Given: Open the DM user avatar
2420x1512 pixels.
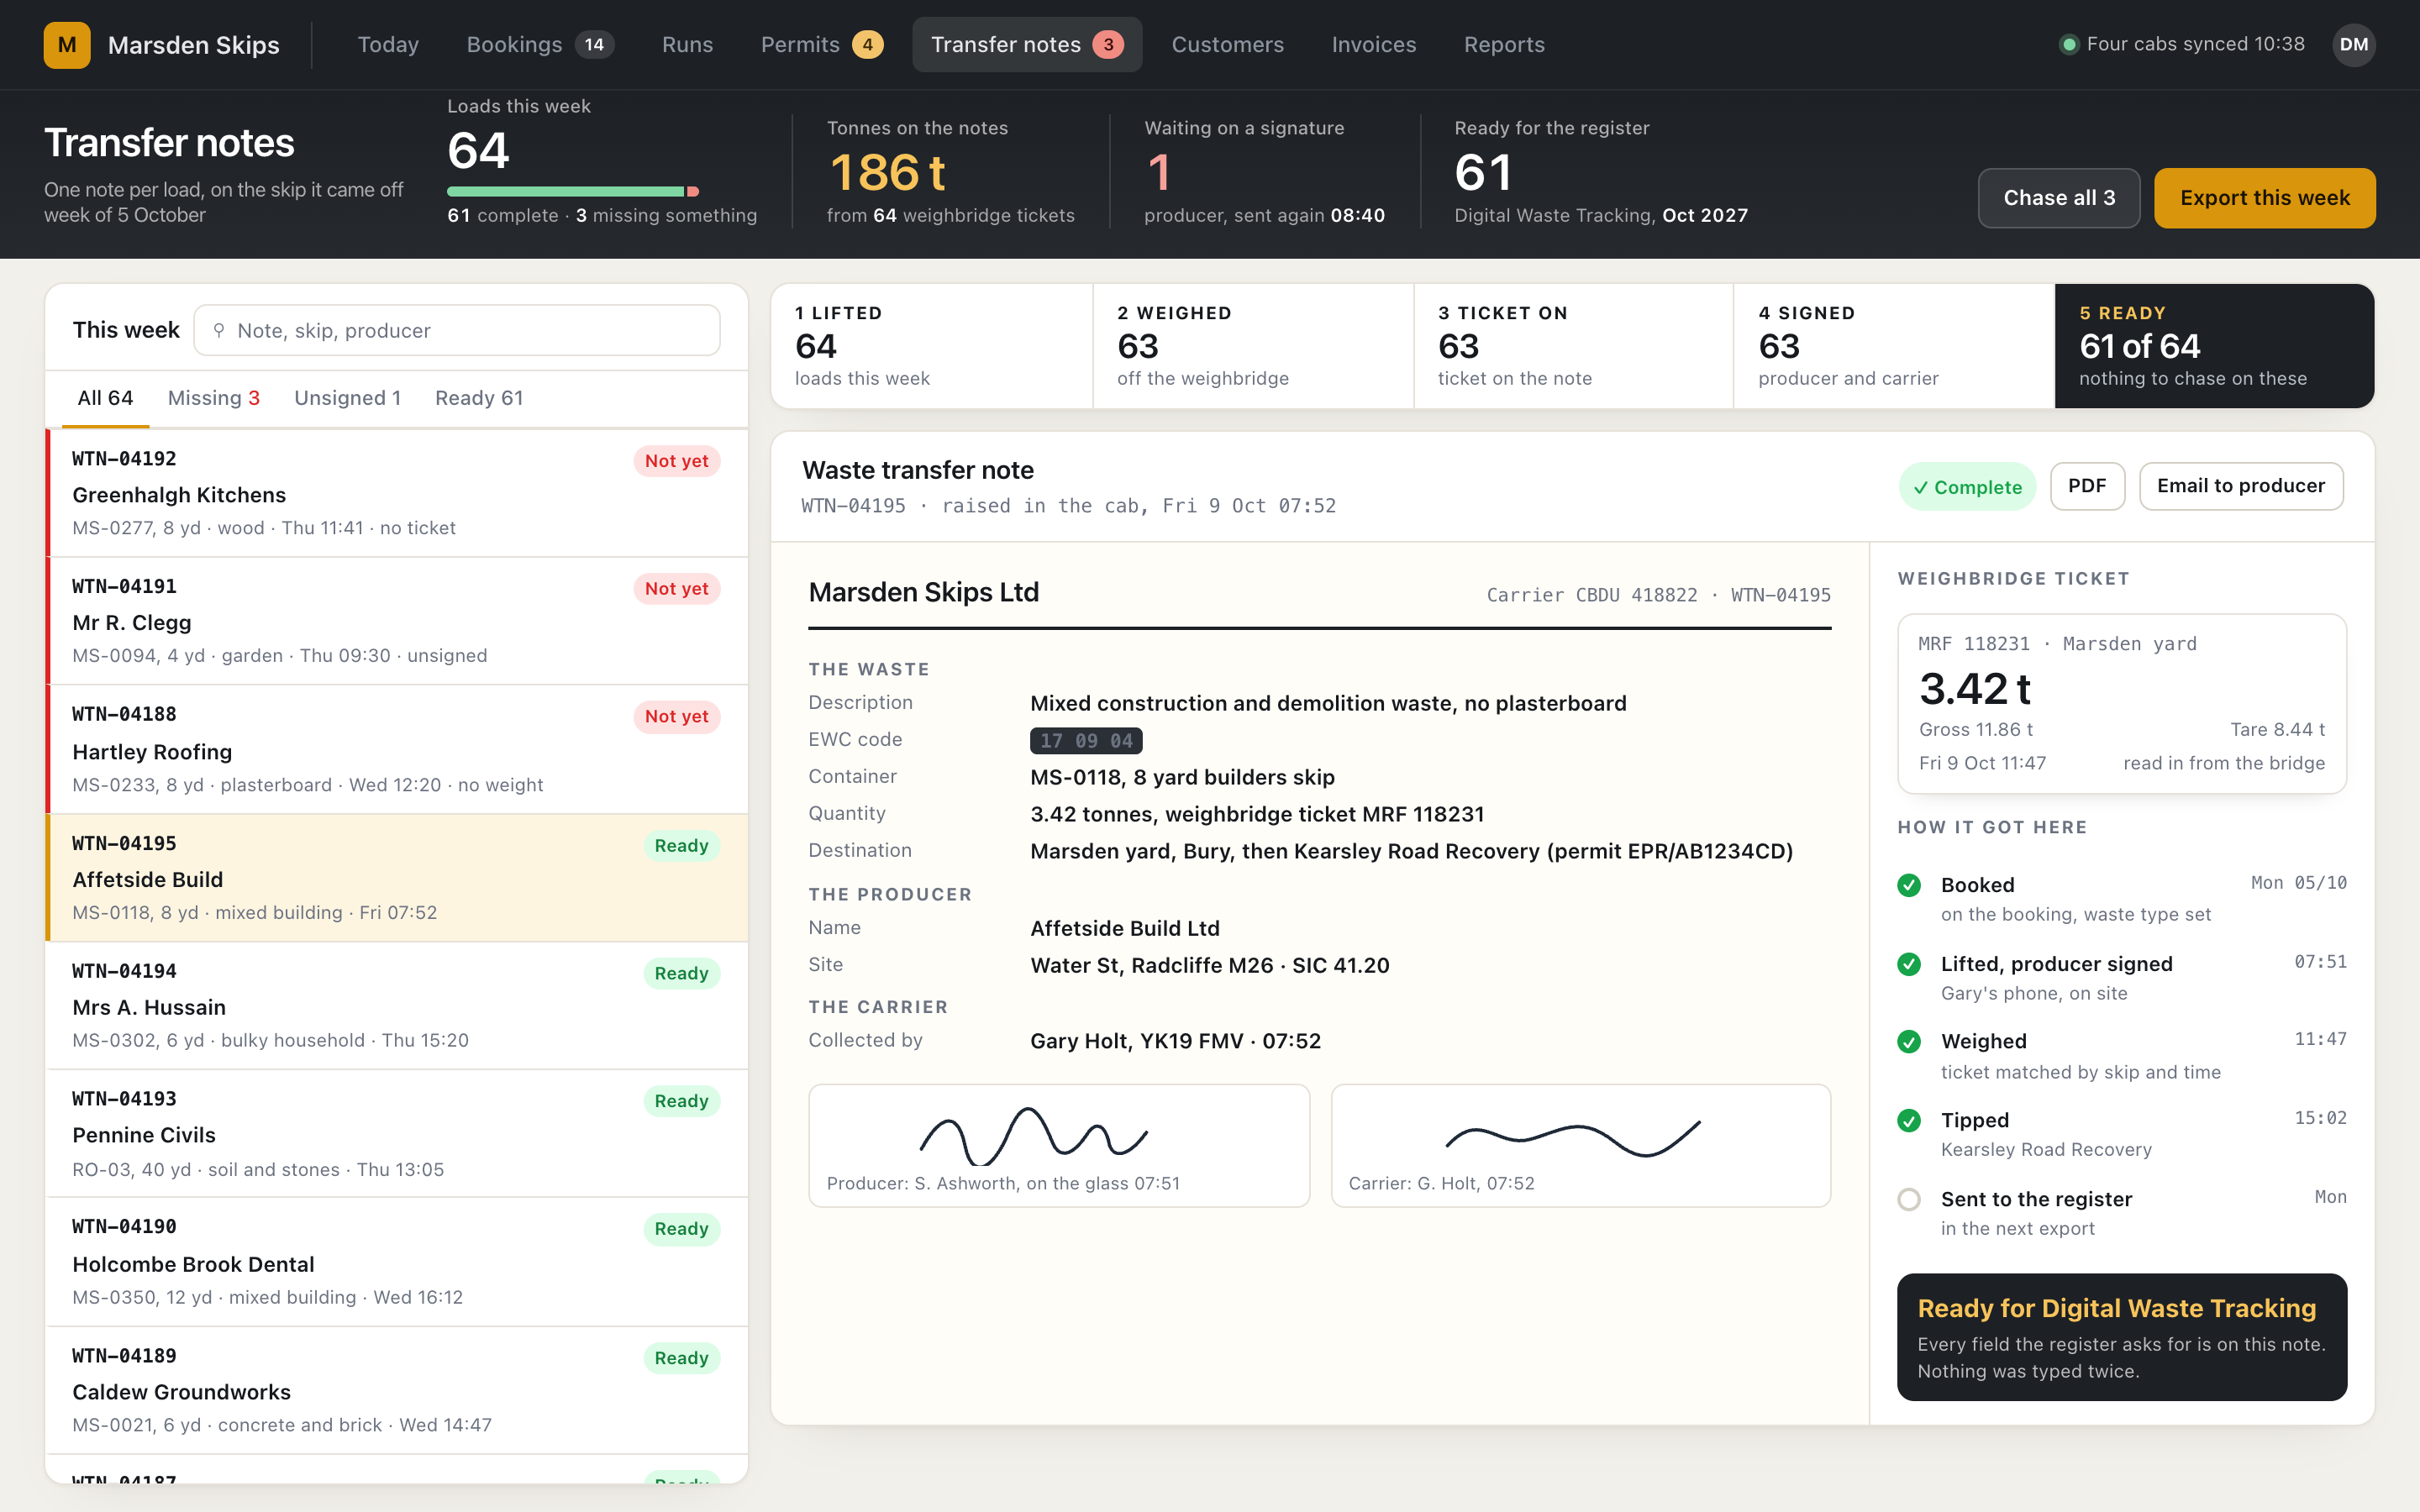Looking at the screenshot, I should tap(2353, 45).
